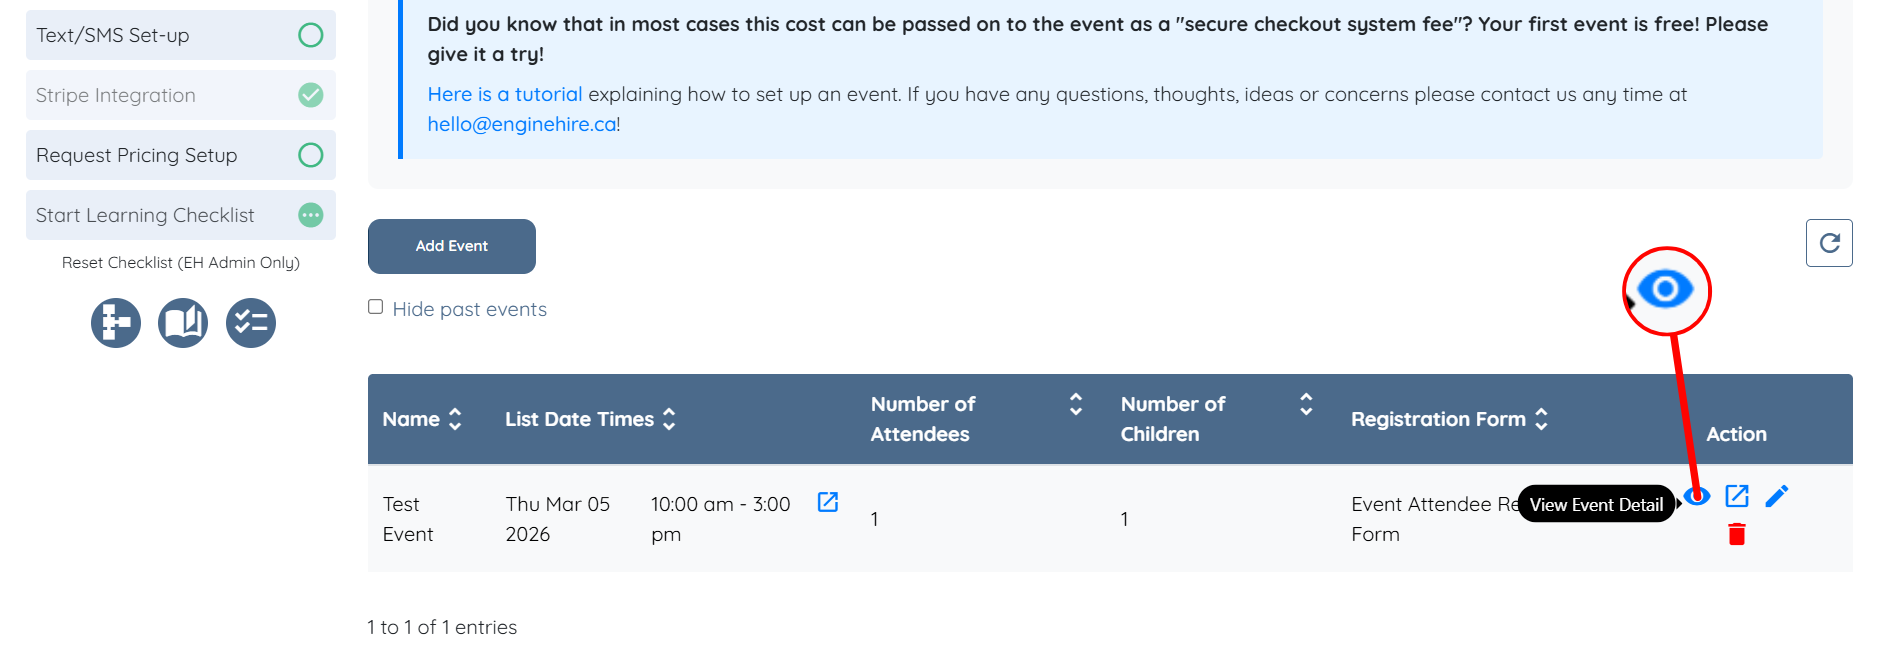Open the sitemap hierarchy round icon

click(116, 323)
